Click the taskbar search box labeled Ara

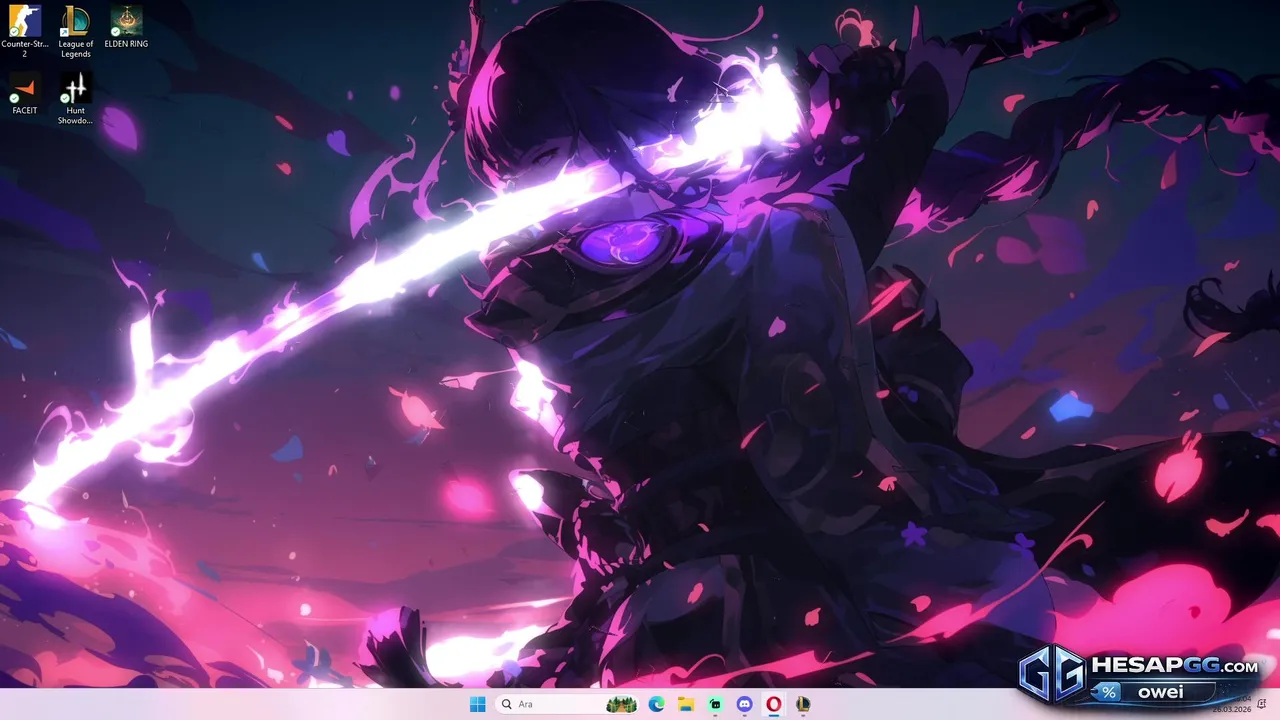click(568, 704)
